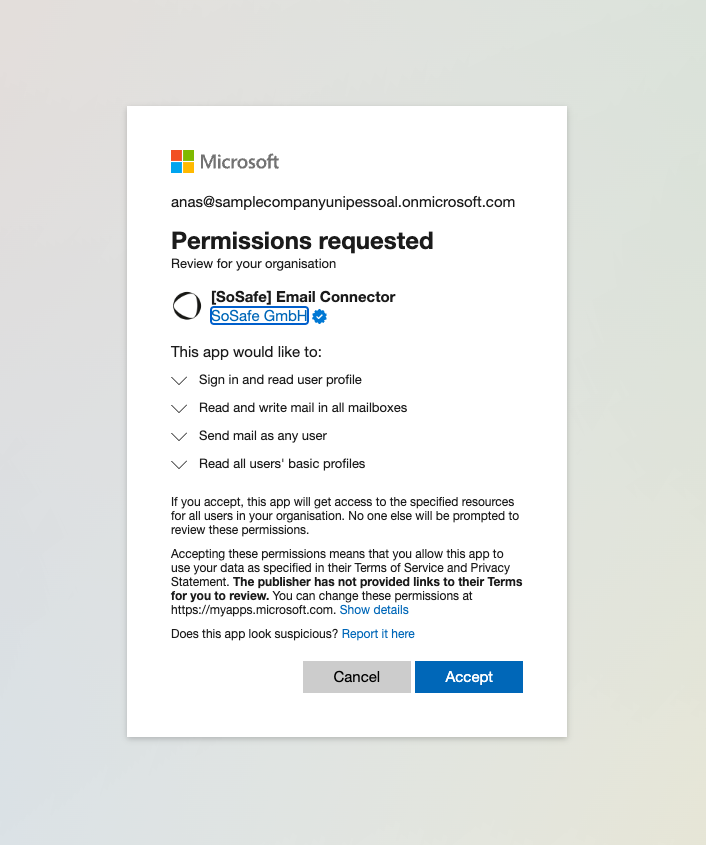The height and width of the screenshot is (845, 706).
Task: Expand 'Read and write mail in all mailboxes'
Action: pos(179,408)
